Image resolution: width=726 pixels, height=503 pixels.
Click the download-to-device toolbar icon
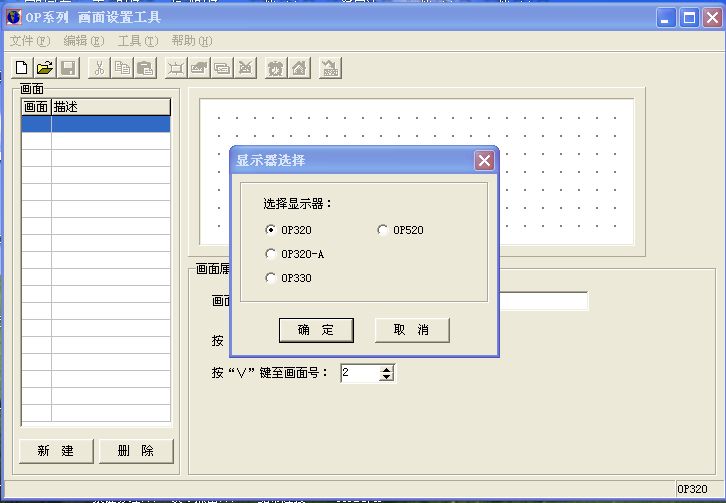tap(330, 69)
